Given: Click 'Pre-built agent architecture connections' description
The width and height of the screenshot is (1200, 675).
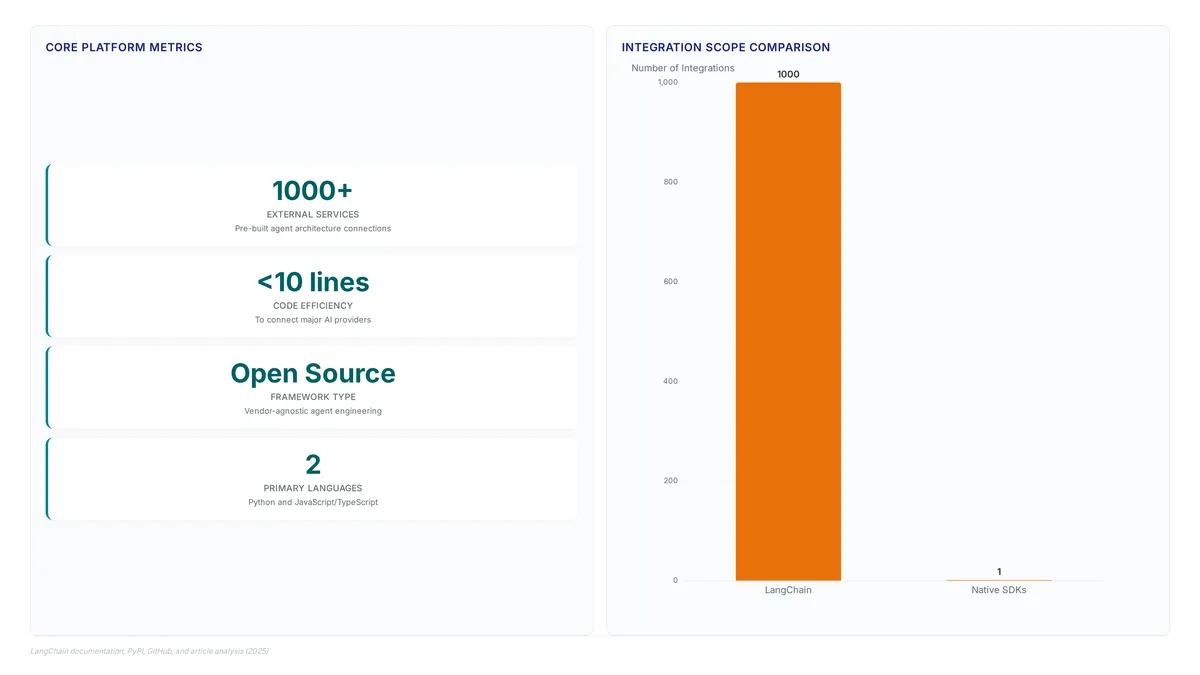Looking at the screenshot, I should (313, 229).
